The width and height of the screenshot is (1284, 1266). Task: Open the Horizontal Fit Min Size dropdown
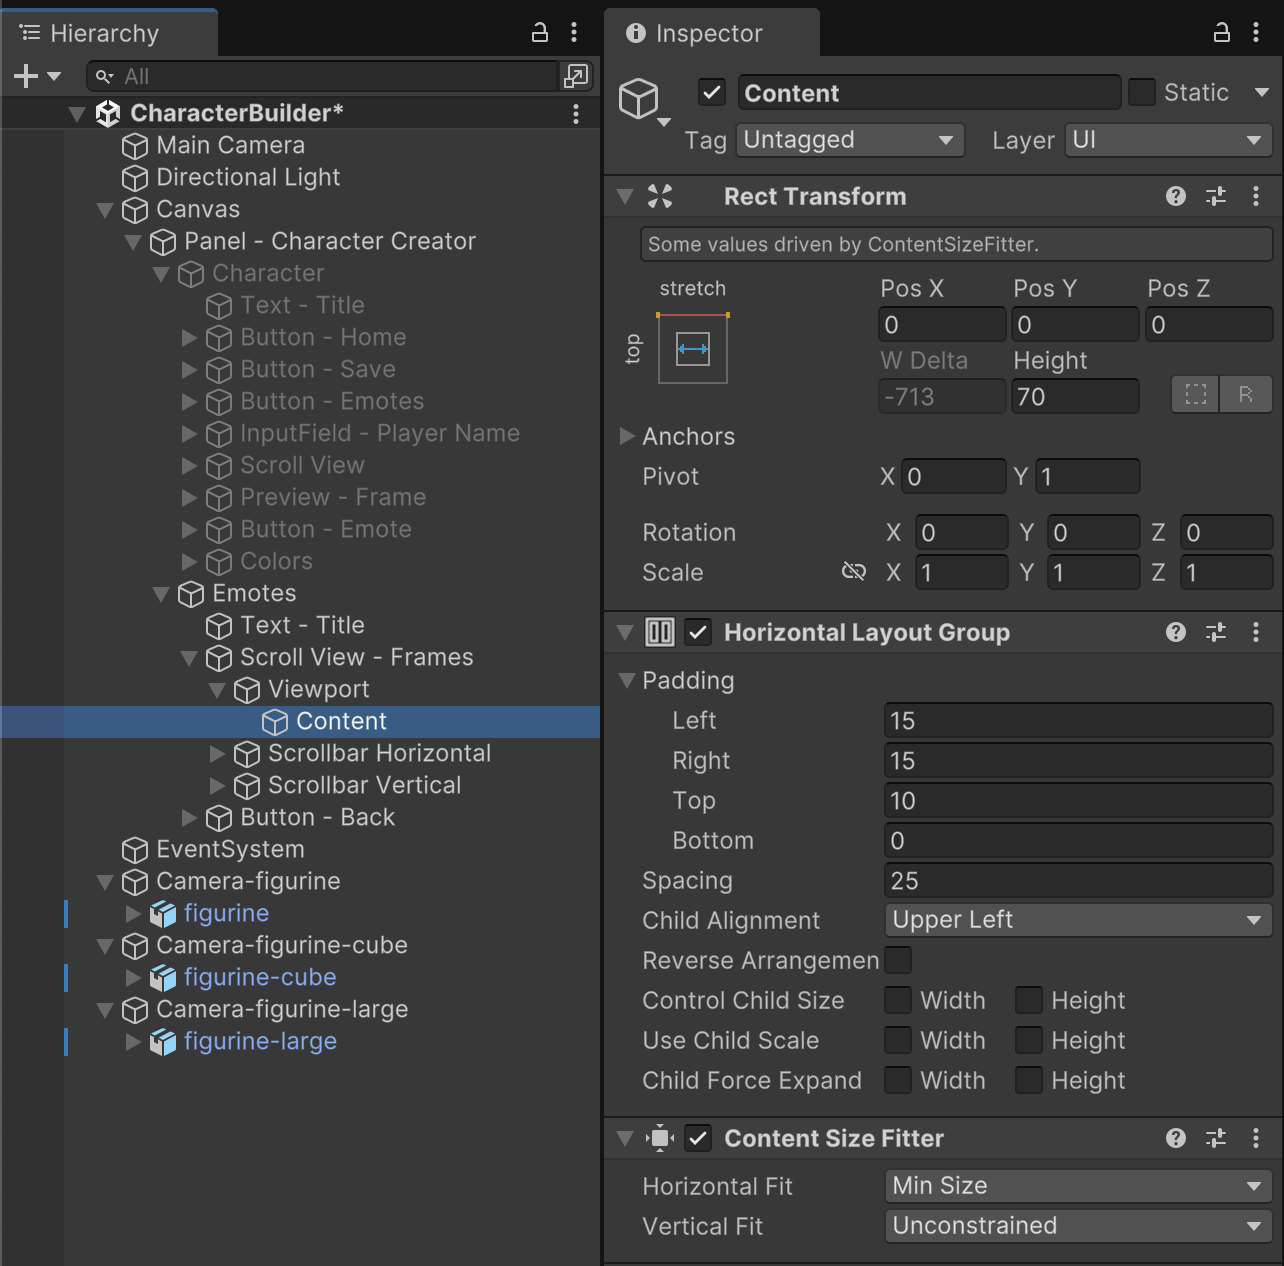pyautogui.click(x=1077, y=1186)
